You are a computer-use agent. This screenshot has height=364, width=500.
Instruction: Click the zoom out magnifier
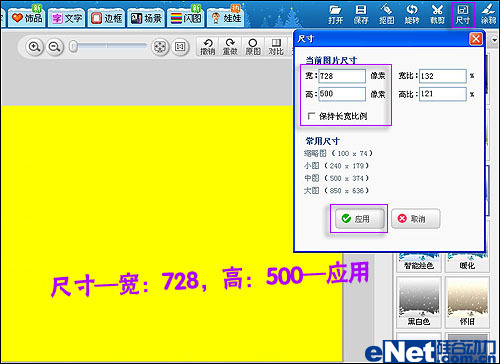click(54, 47)
